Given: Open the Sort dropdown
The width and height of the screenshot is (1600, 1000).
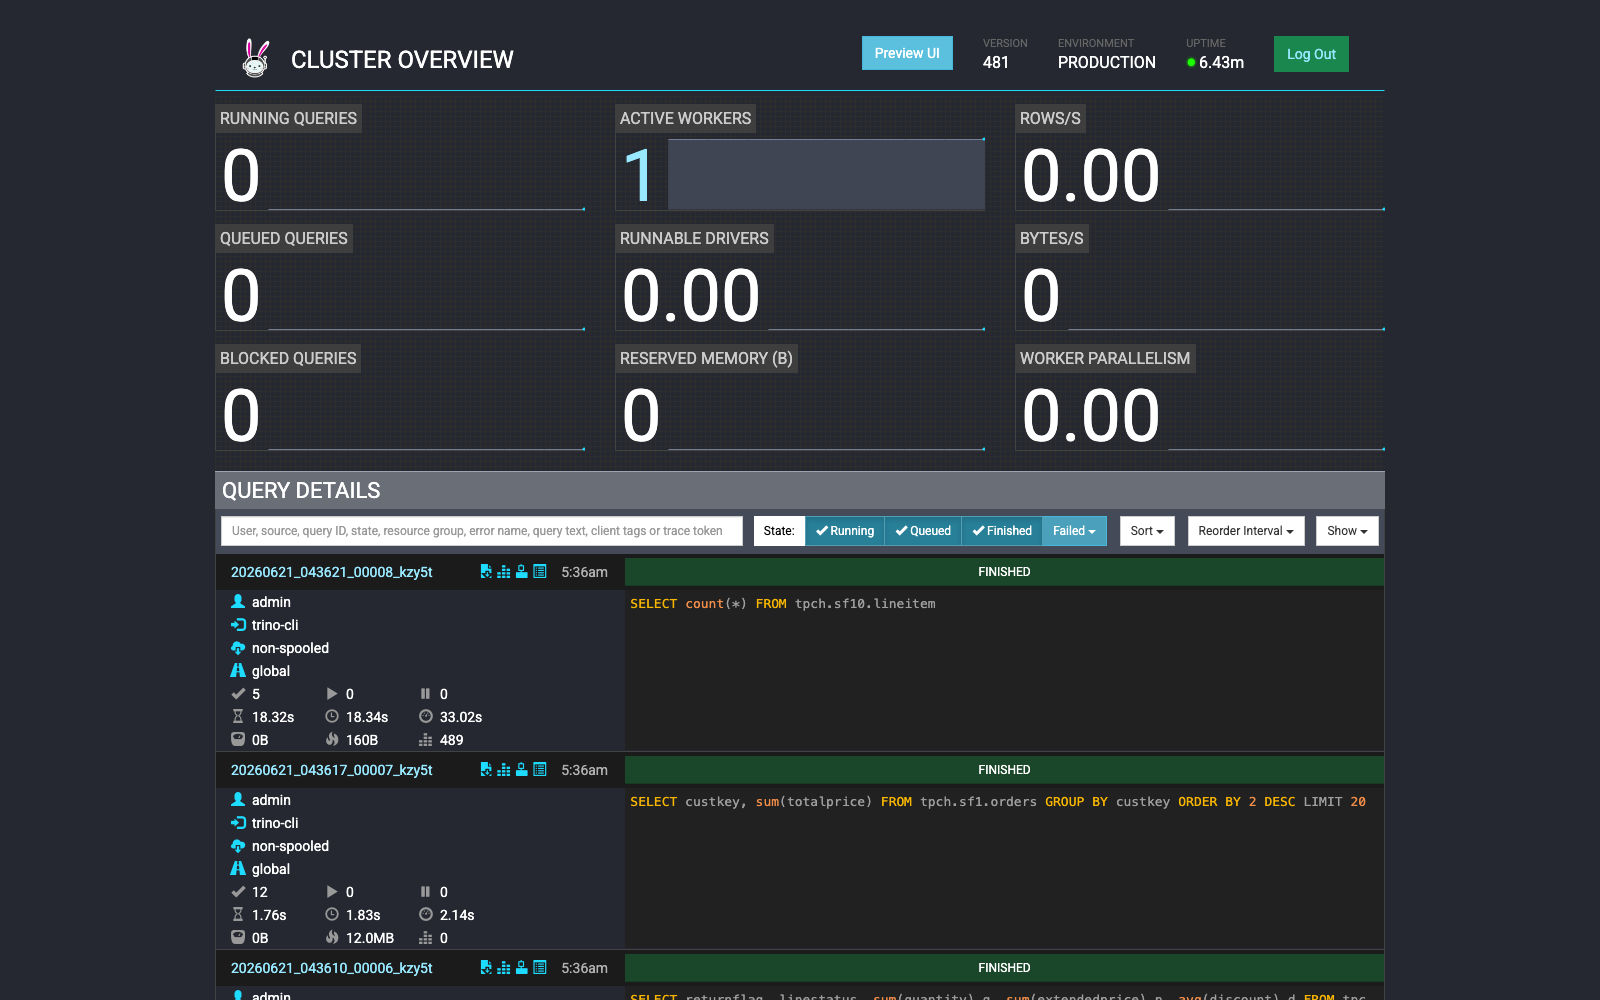Looking at the screenshot, I should click(x=1147, y=531).
